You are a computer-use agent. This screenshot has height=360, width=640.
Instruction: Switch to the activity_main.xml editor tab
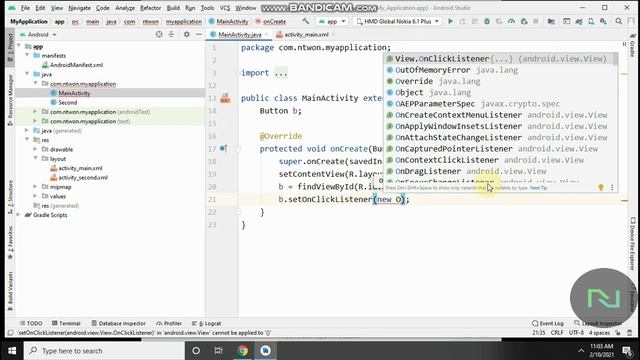tap(306, 35)
